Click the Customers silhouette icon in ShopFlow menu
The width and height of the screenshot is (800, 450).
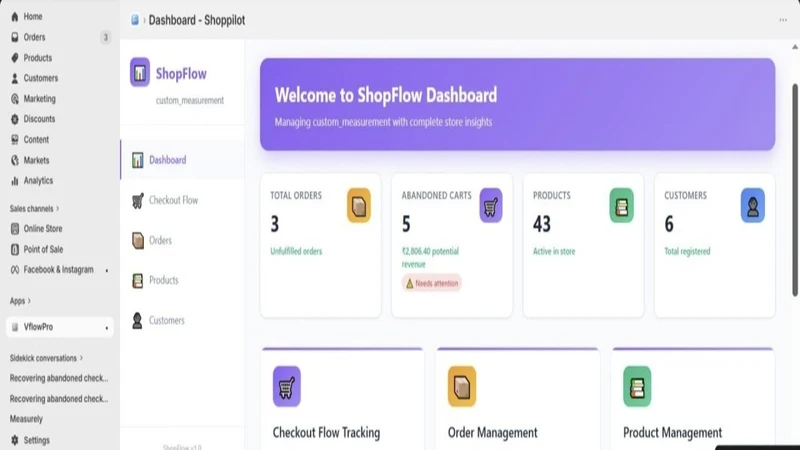137,320
